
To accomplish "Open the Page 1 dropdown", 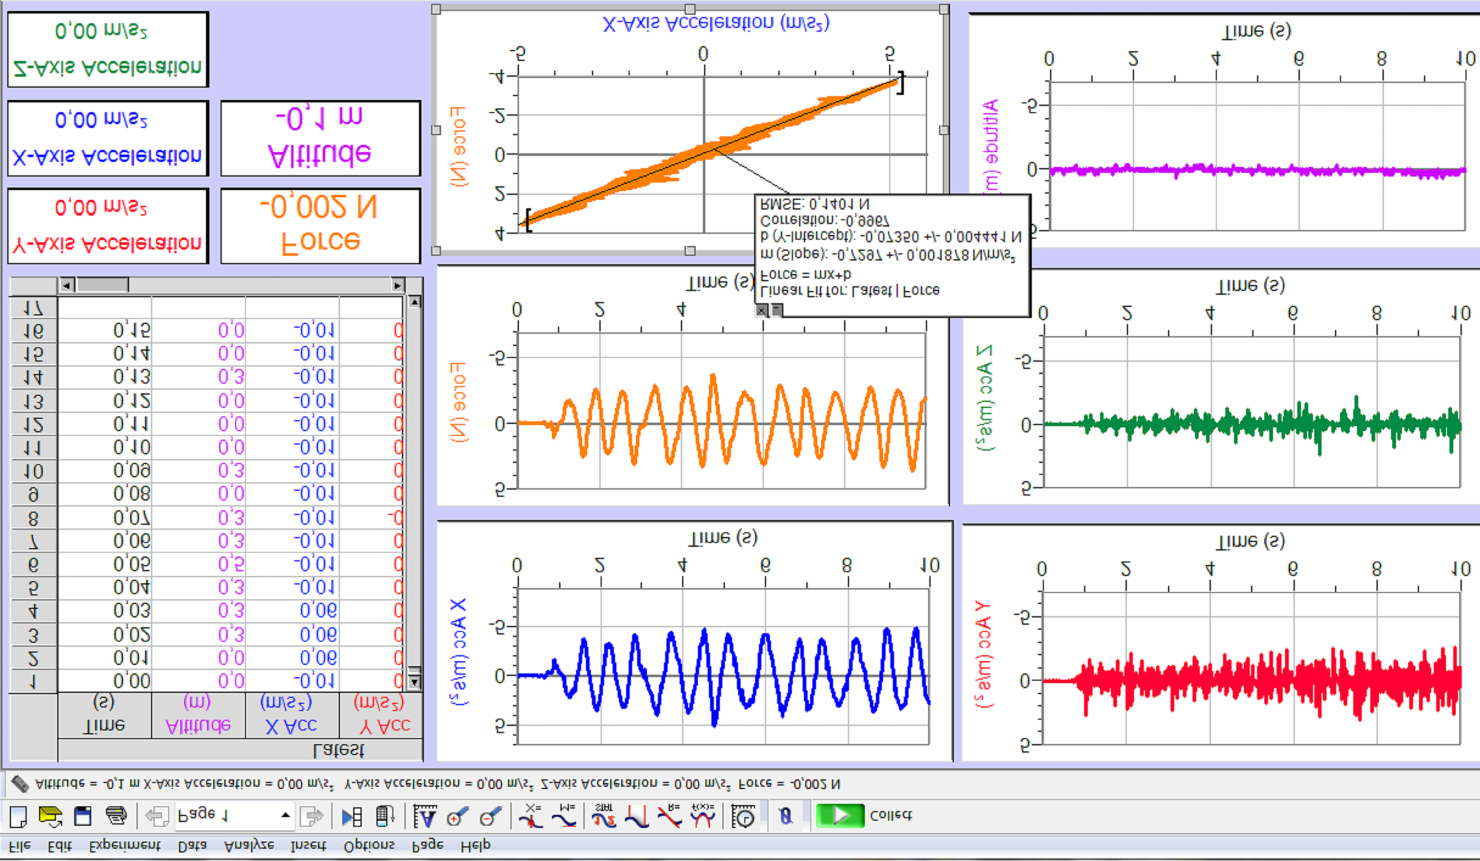I will point(285,816).
